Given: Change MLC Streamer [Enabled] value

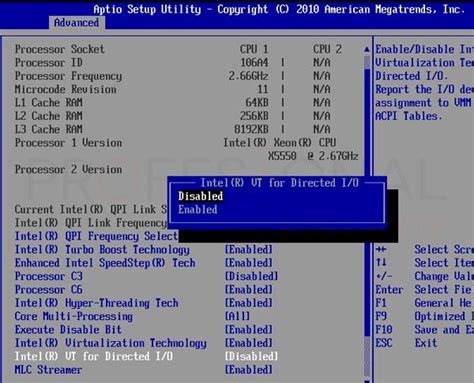Looking at the screenshot, I should tap(249, 369).
